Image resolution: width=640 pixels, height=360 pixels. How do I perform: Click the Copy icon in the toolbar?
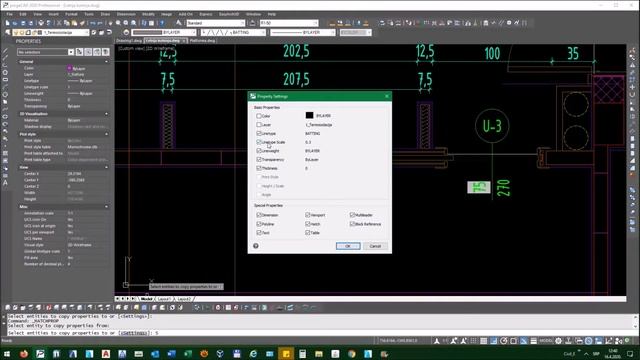pos(67,23)
